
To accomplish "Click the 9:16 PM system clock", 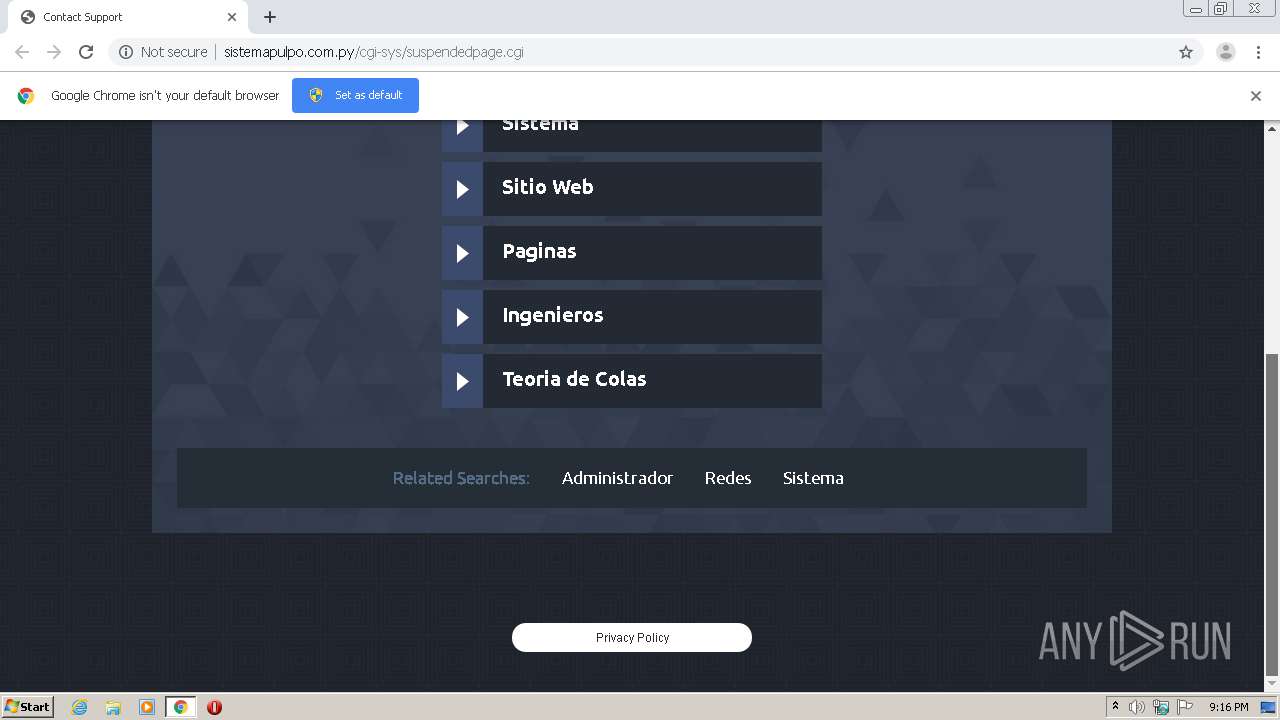I will 1228,707.
